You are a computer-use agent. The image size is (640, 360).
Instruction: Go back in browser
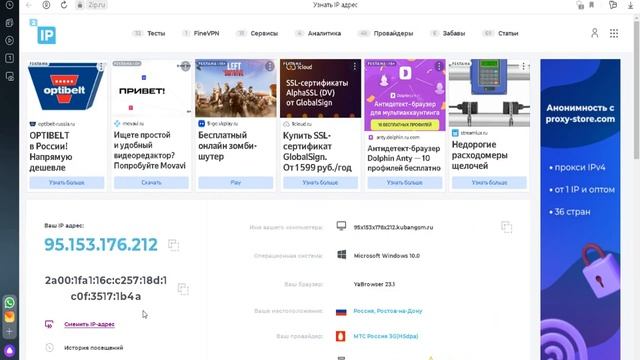pyautogui.click(x=29, y=5)
